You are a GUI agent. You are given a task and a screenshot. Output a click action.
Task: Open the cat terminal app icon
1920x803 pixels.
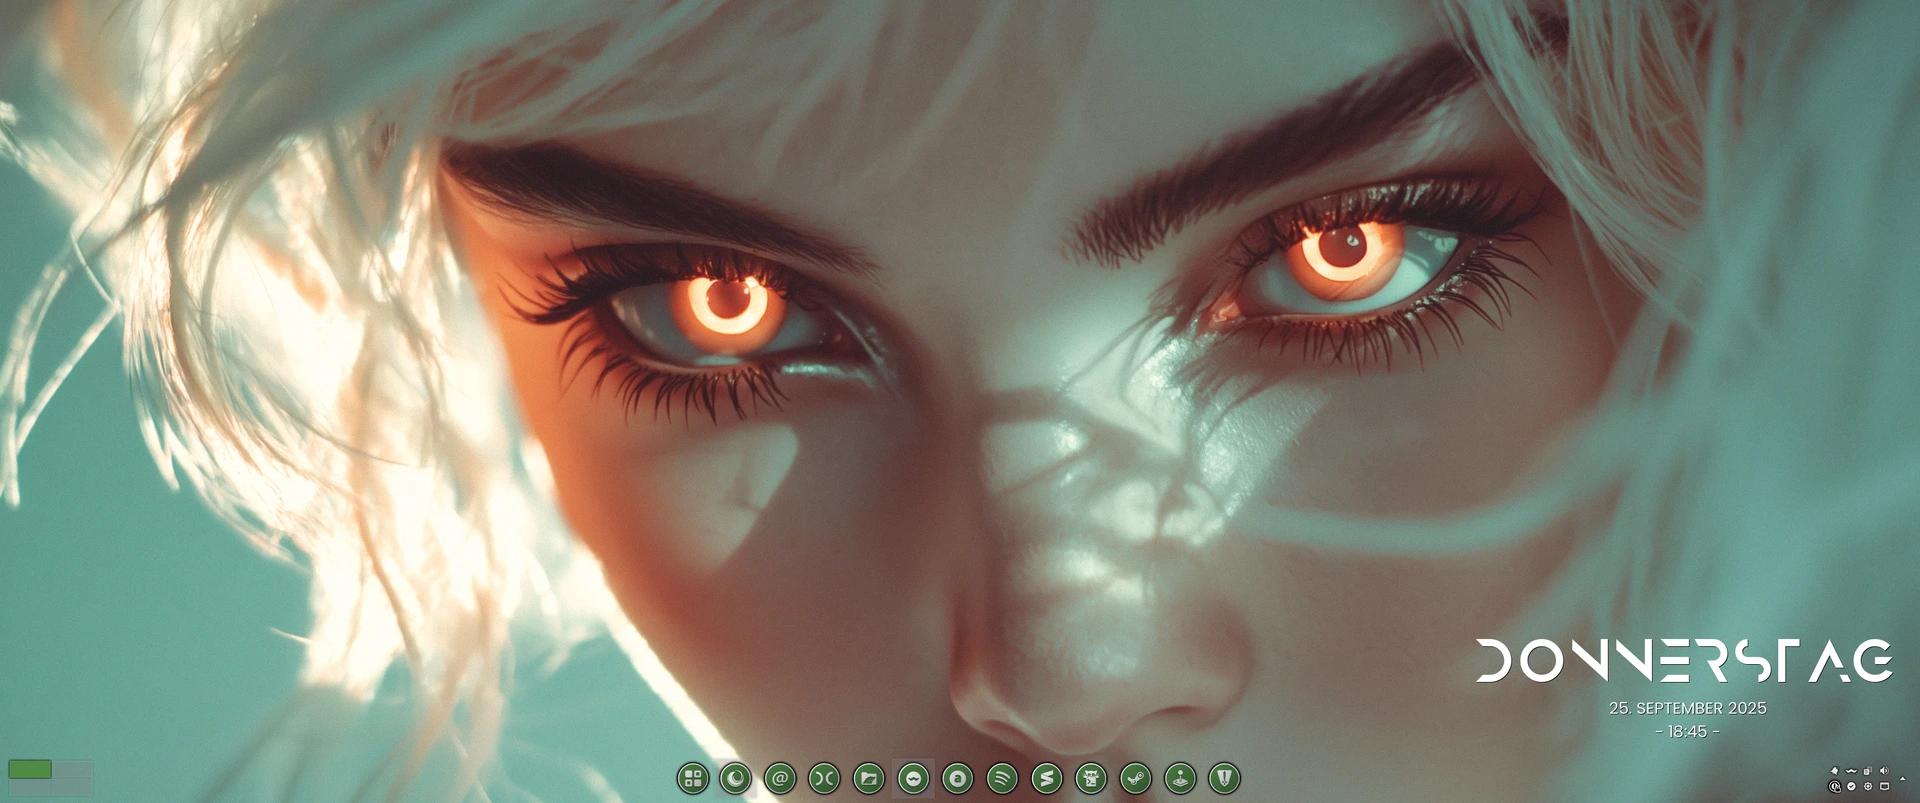(1091, 778)
